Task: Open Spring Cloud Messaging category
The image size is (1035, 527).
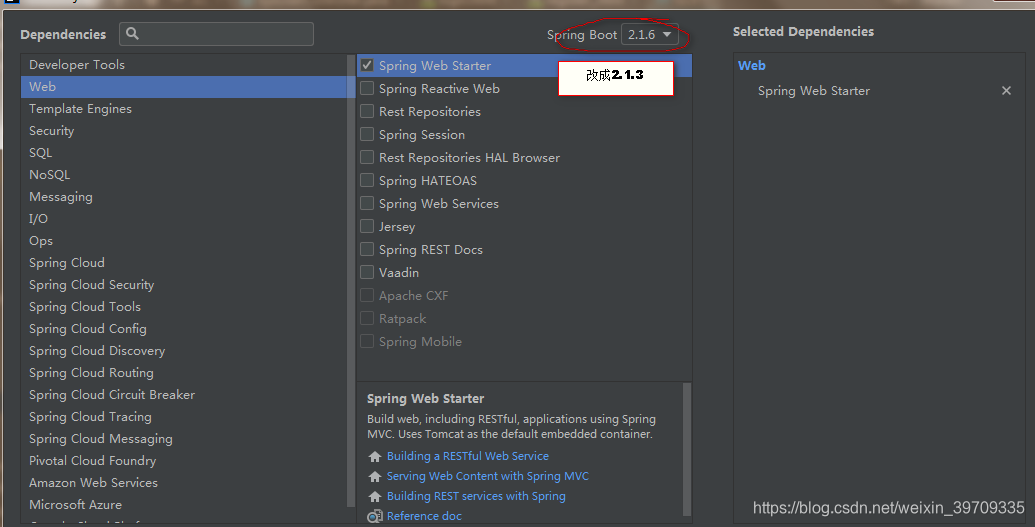Action: pos(184,439)
